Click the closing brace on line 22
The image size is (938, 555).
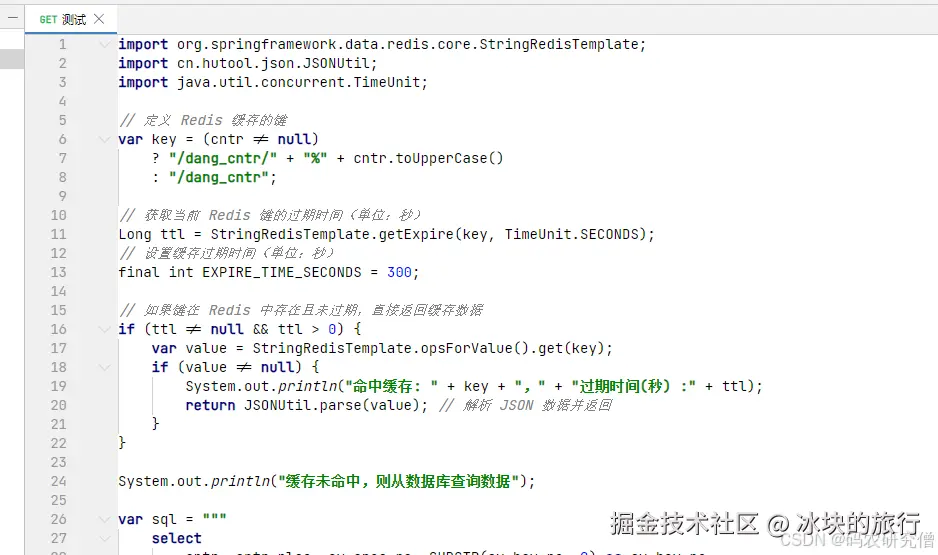(x=122, y=443)
